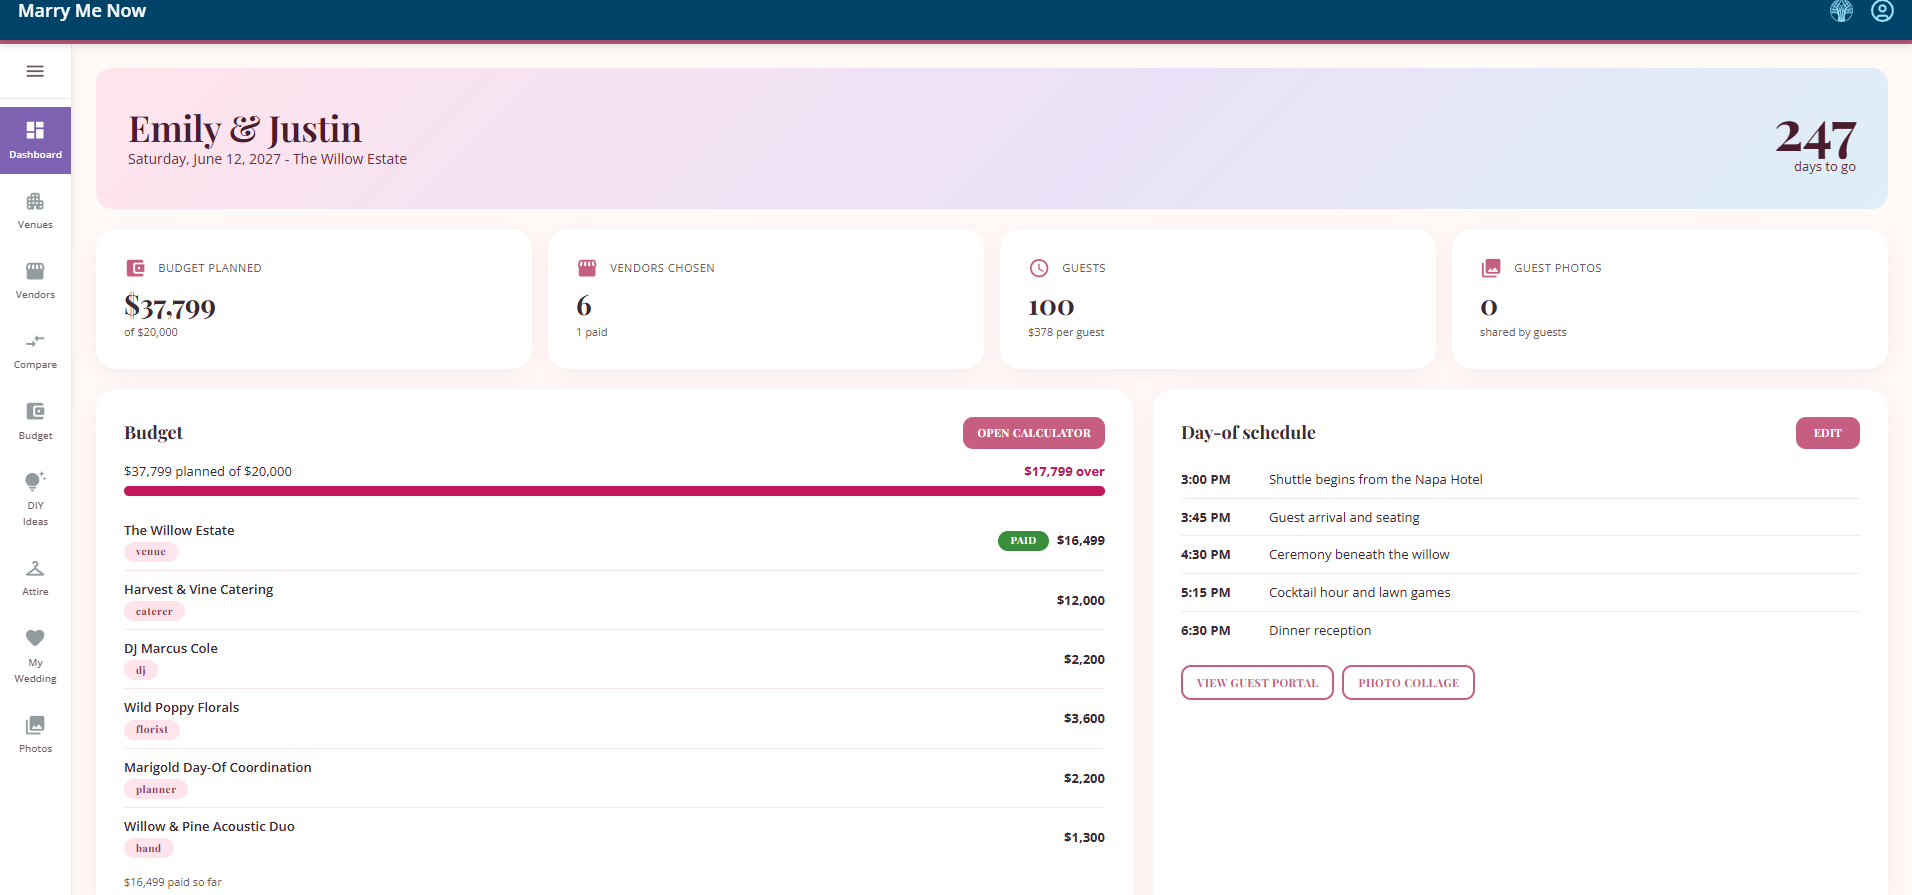Screen dimensions: 1912x895
Task: Open Photos in the sidebar
Action: pyautogui.click(x=35, y=734)
